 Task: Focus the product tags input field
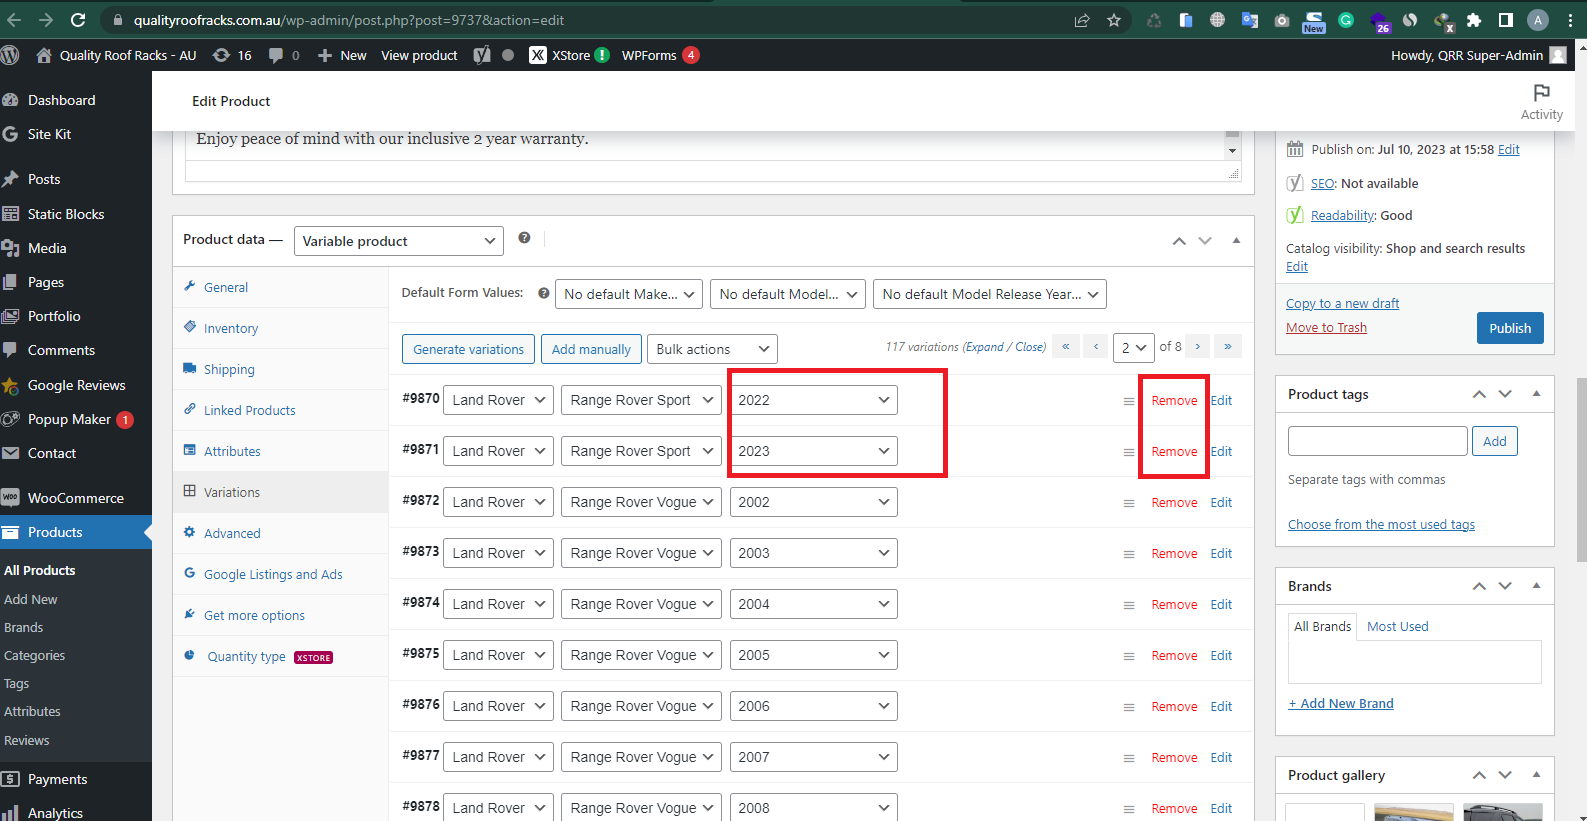[x=1377, y=441]
